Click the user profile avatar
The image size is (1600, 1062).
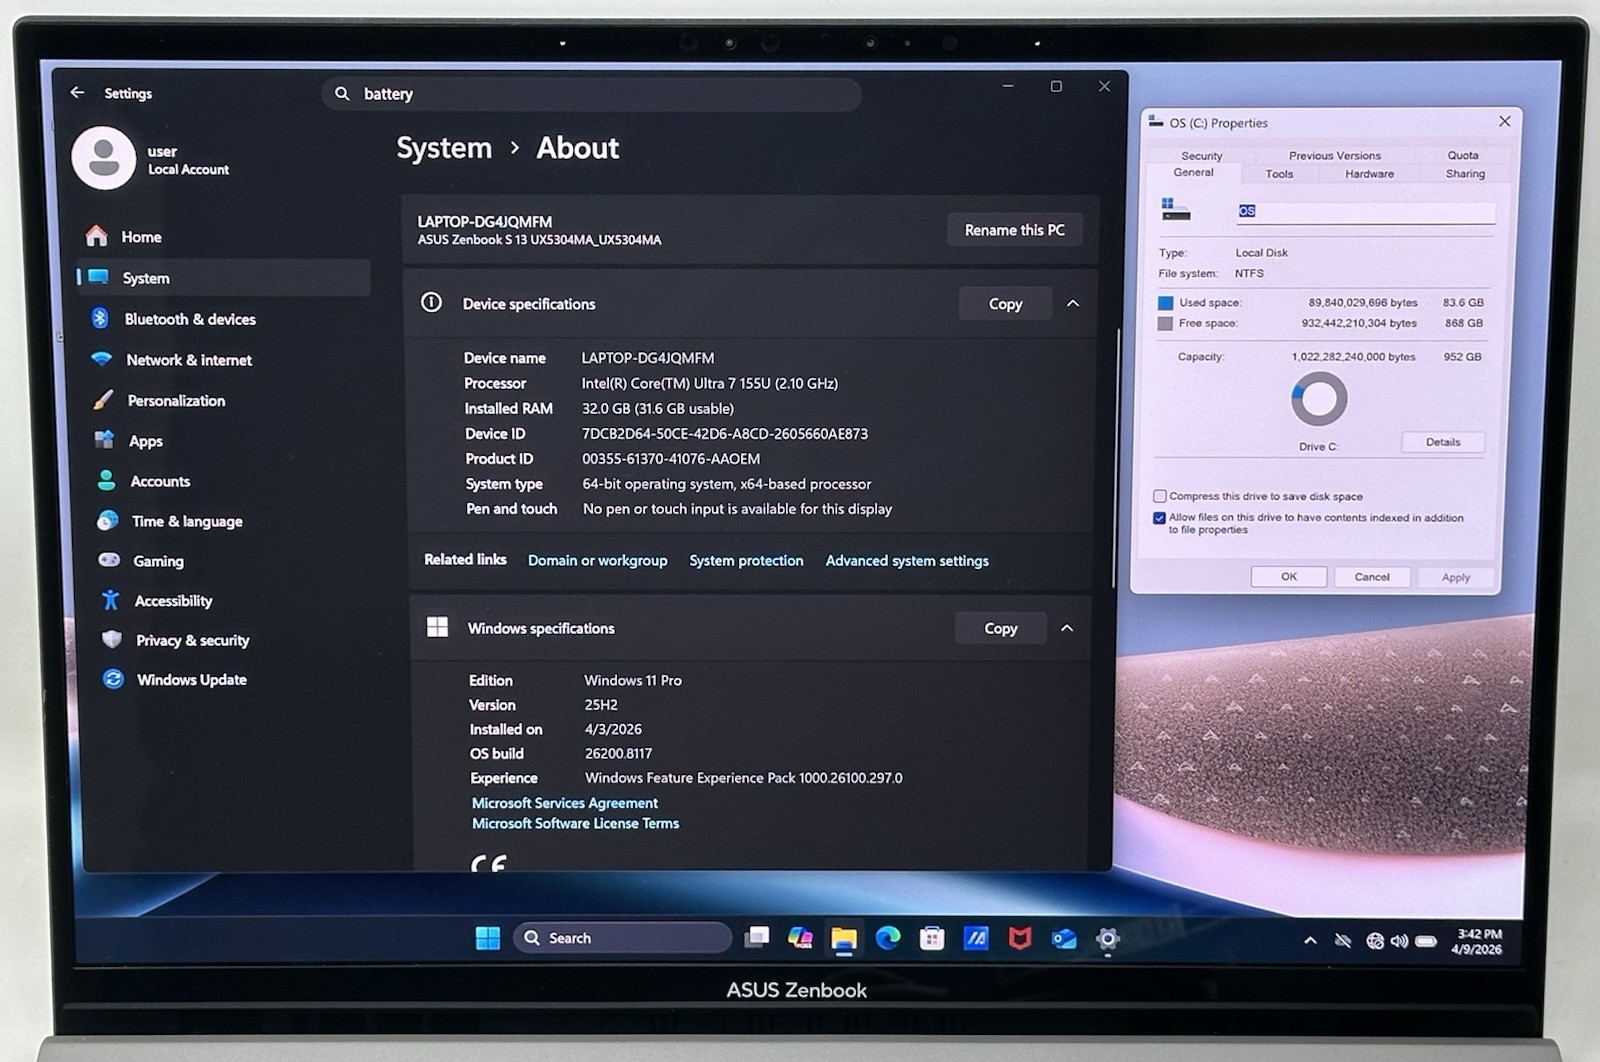tap(104, 158)
